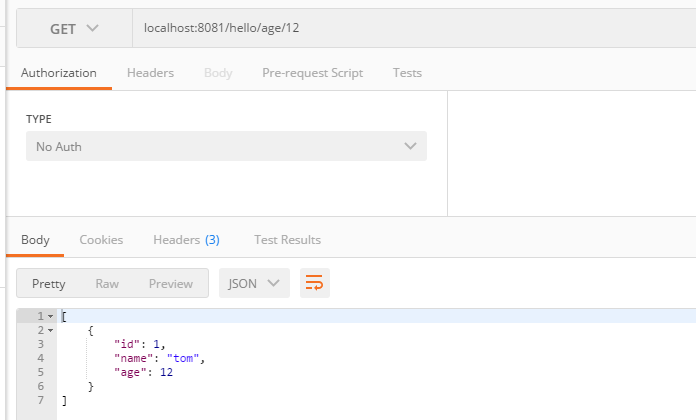Image resolution: width=696 pixels, height=420 pixels.
Task: Choose the Pretty response view
Action: pos(48,284)
